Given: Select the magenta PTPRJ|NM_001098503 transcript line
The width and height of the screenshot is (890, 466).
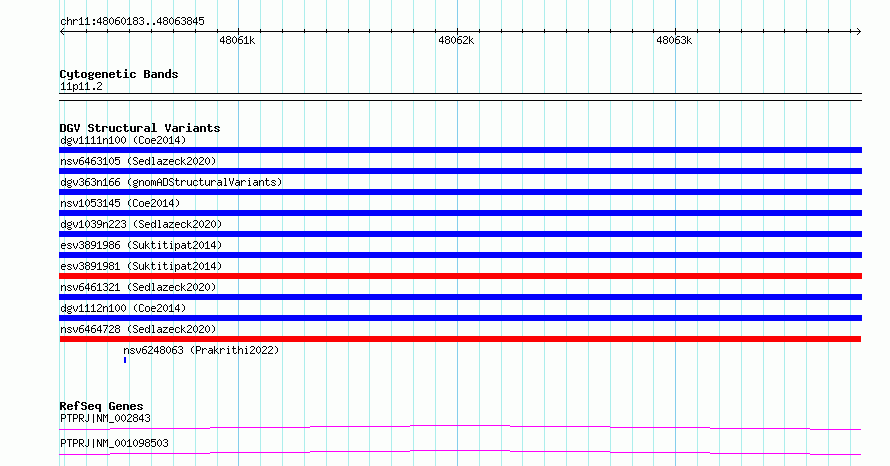Looking at the screenshot, I should 460,452.
